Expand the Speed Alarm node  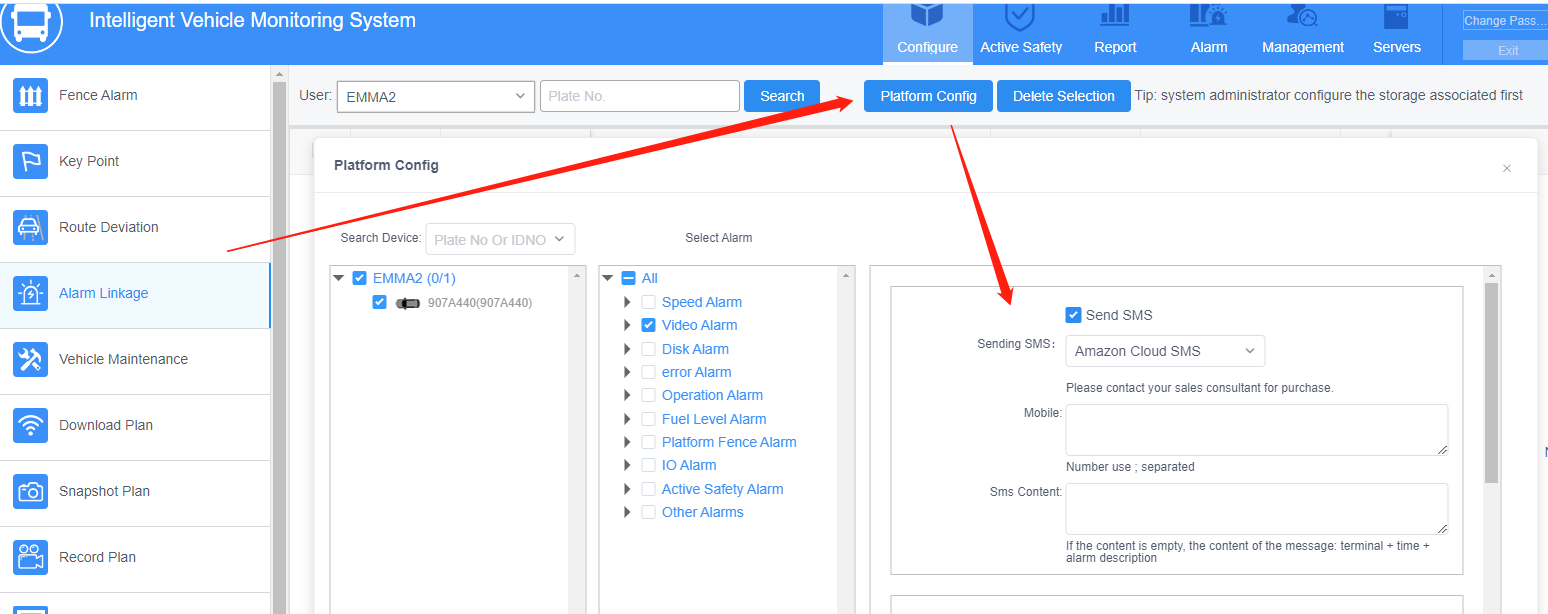[627, 302]
